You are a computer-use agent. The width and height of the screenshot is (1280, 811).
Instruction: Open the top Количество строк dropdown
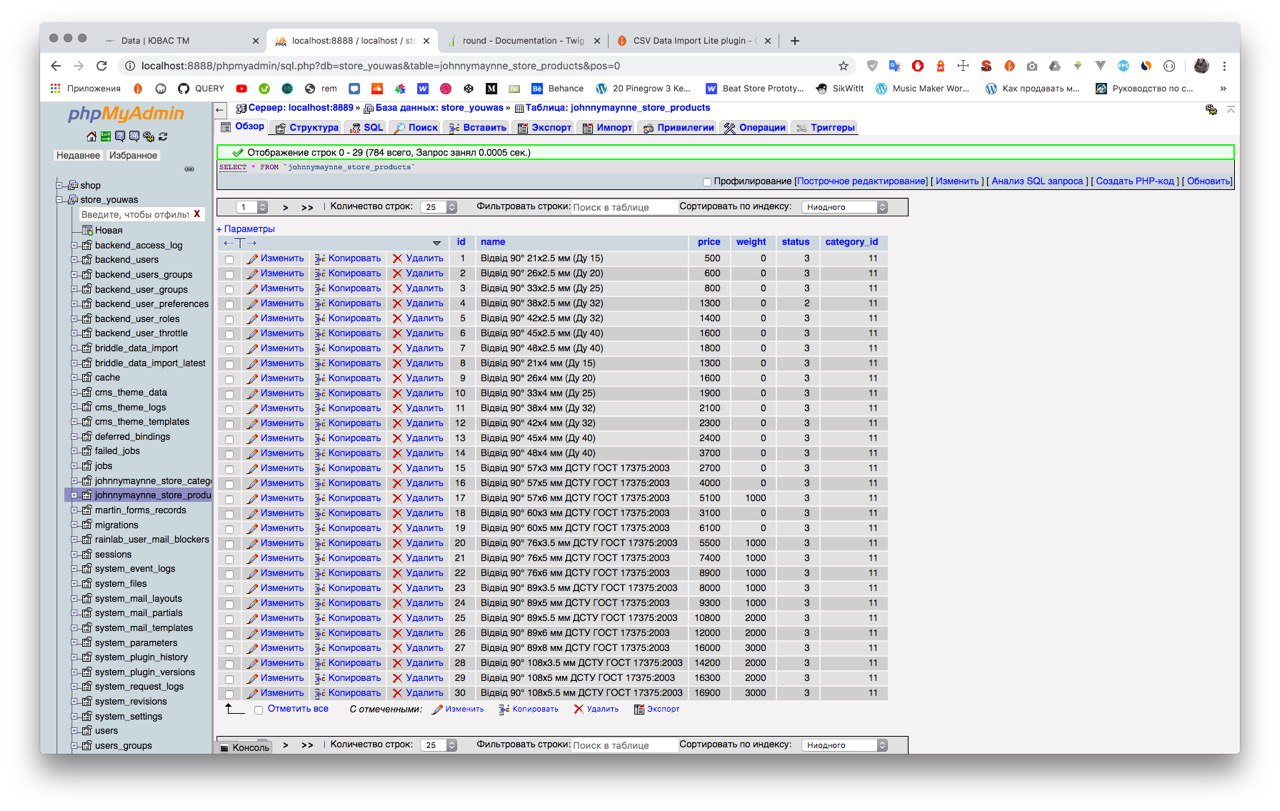click(x=438, y=207)
